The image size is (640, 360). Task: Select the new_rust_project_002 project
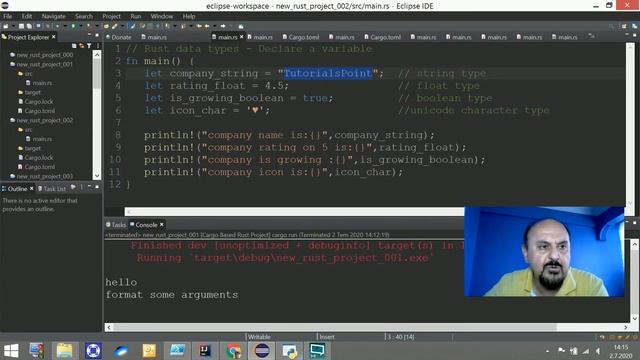pos(45,120)
